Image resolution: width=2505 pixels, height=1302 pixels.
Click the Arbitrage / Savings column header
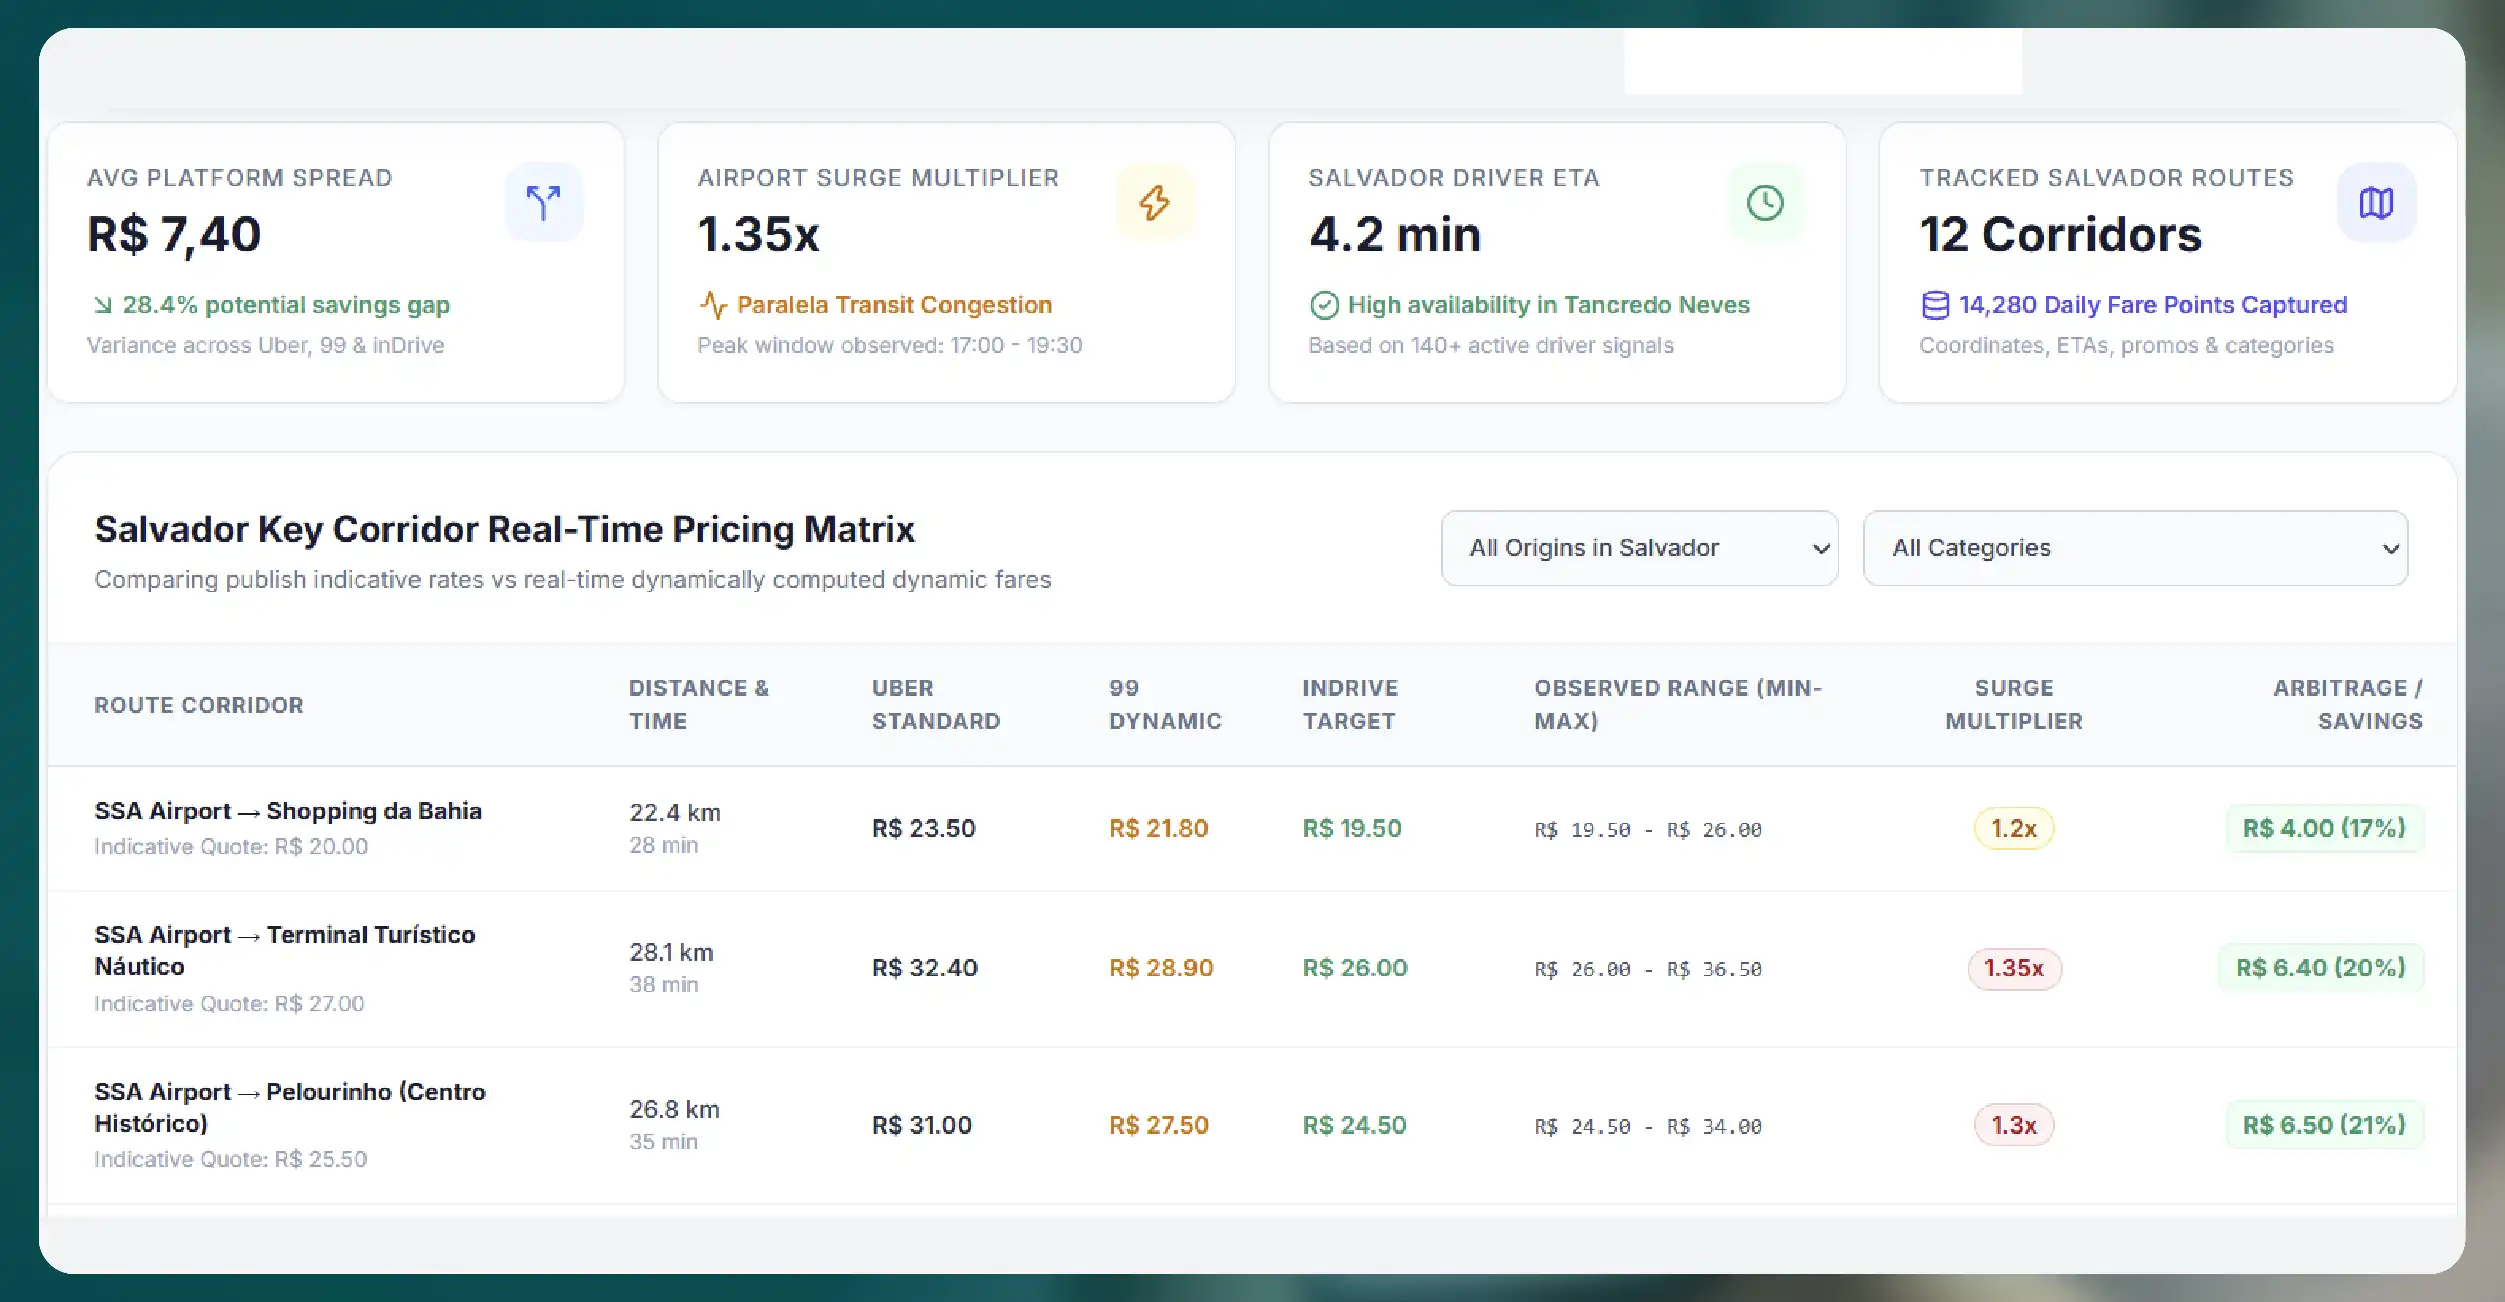point(2348,704)
